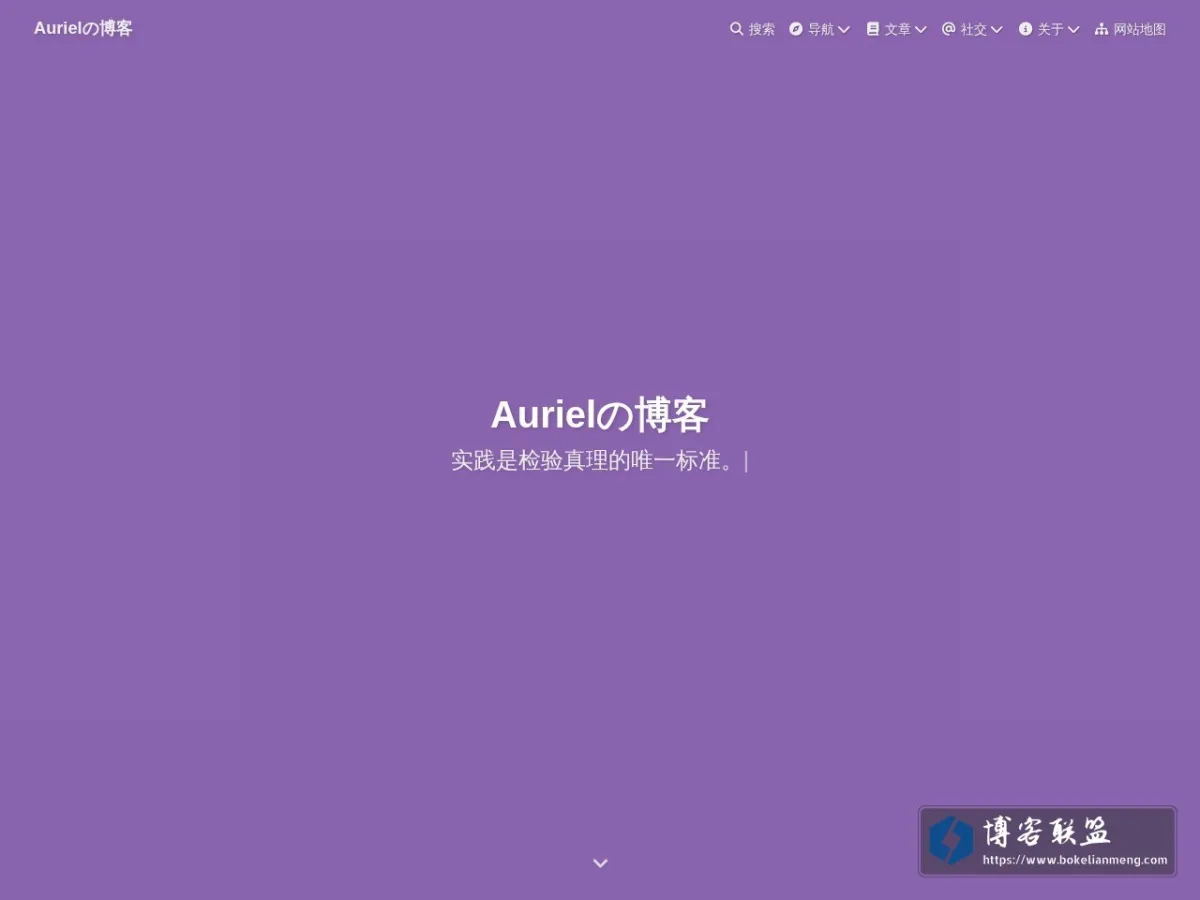
Task: Click the large centered Aurielの博客 heading
Action: pyautogui.click(x=600, y=415)
